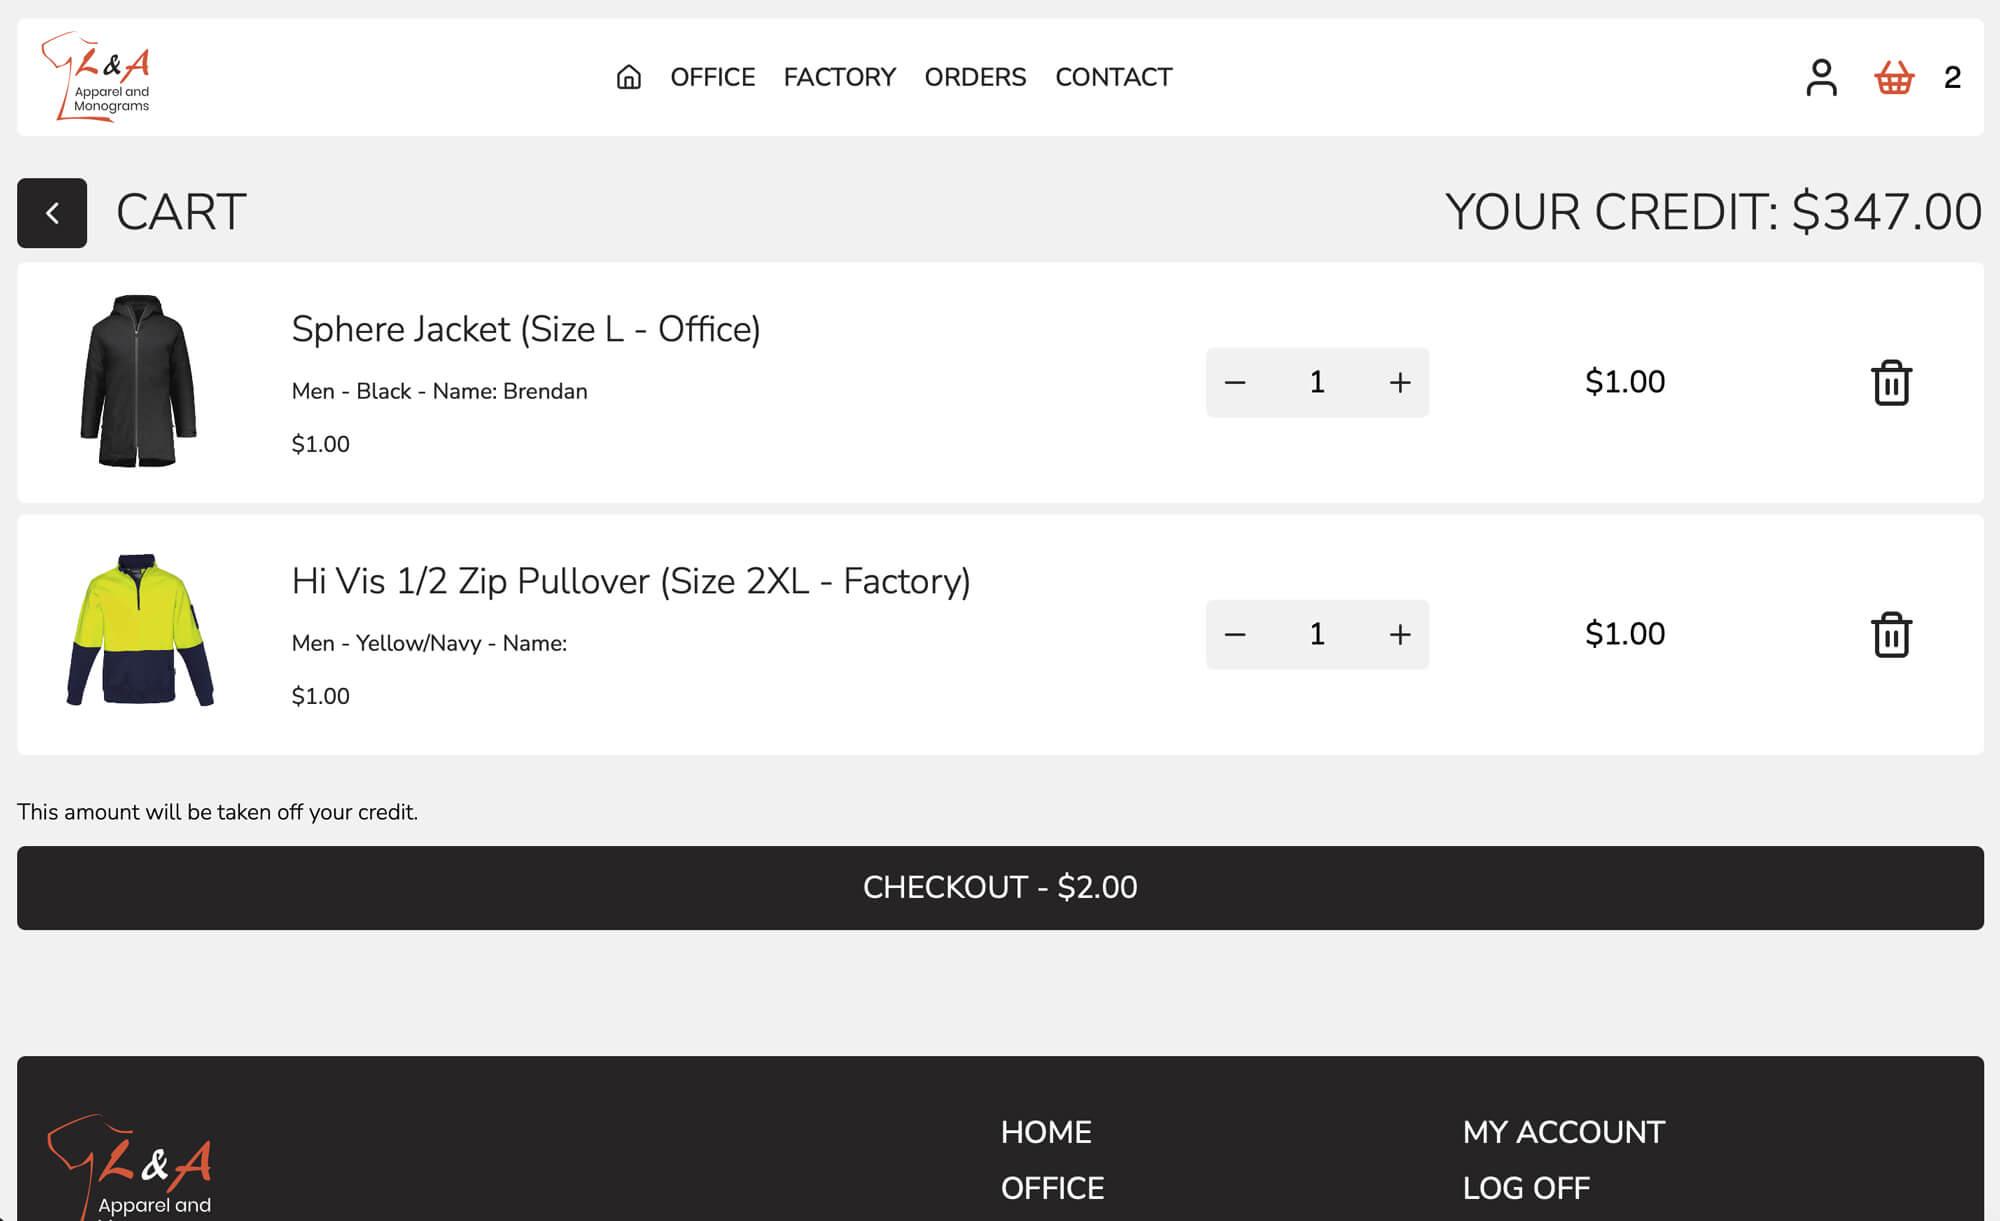Open the shopping basket icon
The height and width of the screenshot is (1221, 2000).
1893,77
